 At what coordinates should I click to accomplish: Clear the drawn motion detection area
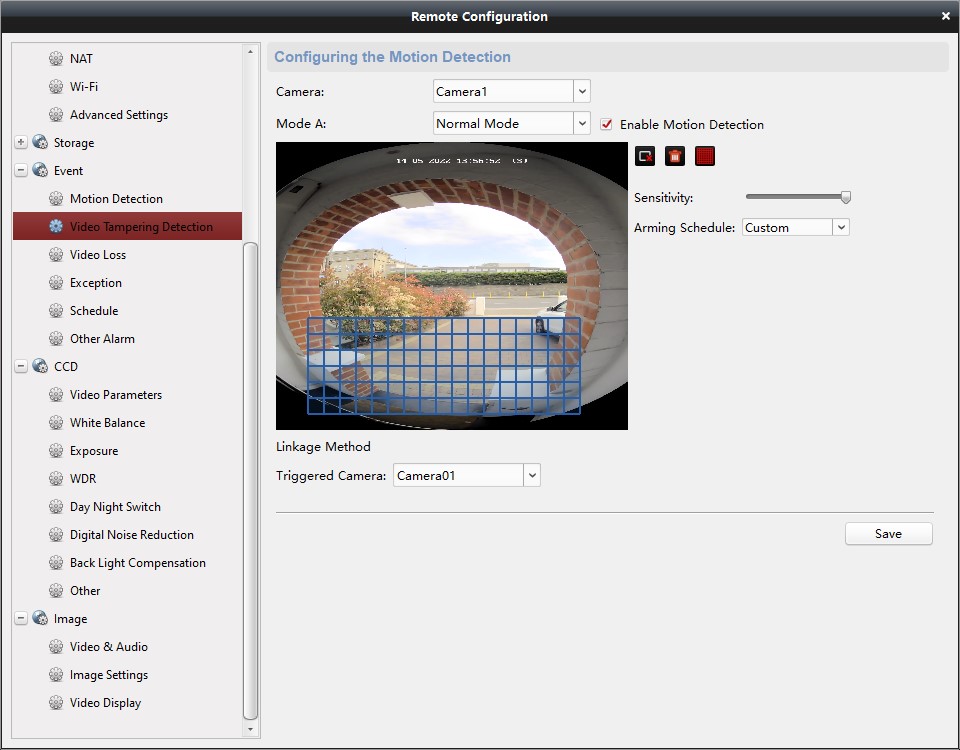(645, 155)
